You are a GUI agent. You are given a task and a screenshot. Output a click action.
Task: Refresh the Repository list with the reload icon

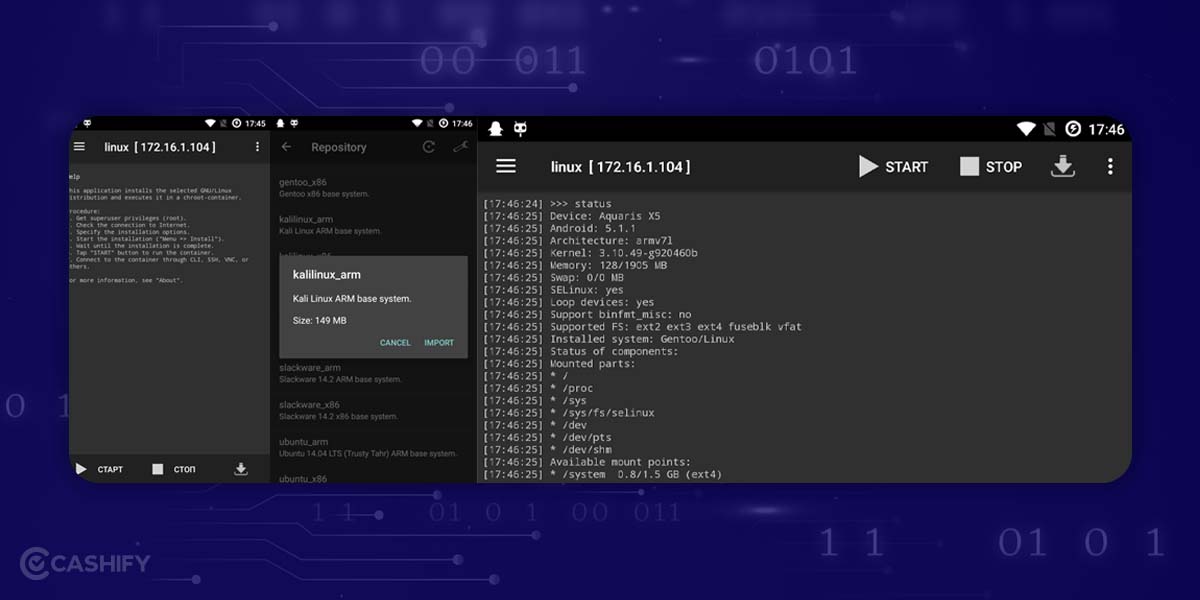tap(429, 146)
